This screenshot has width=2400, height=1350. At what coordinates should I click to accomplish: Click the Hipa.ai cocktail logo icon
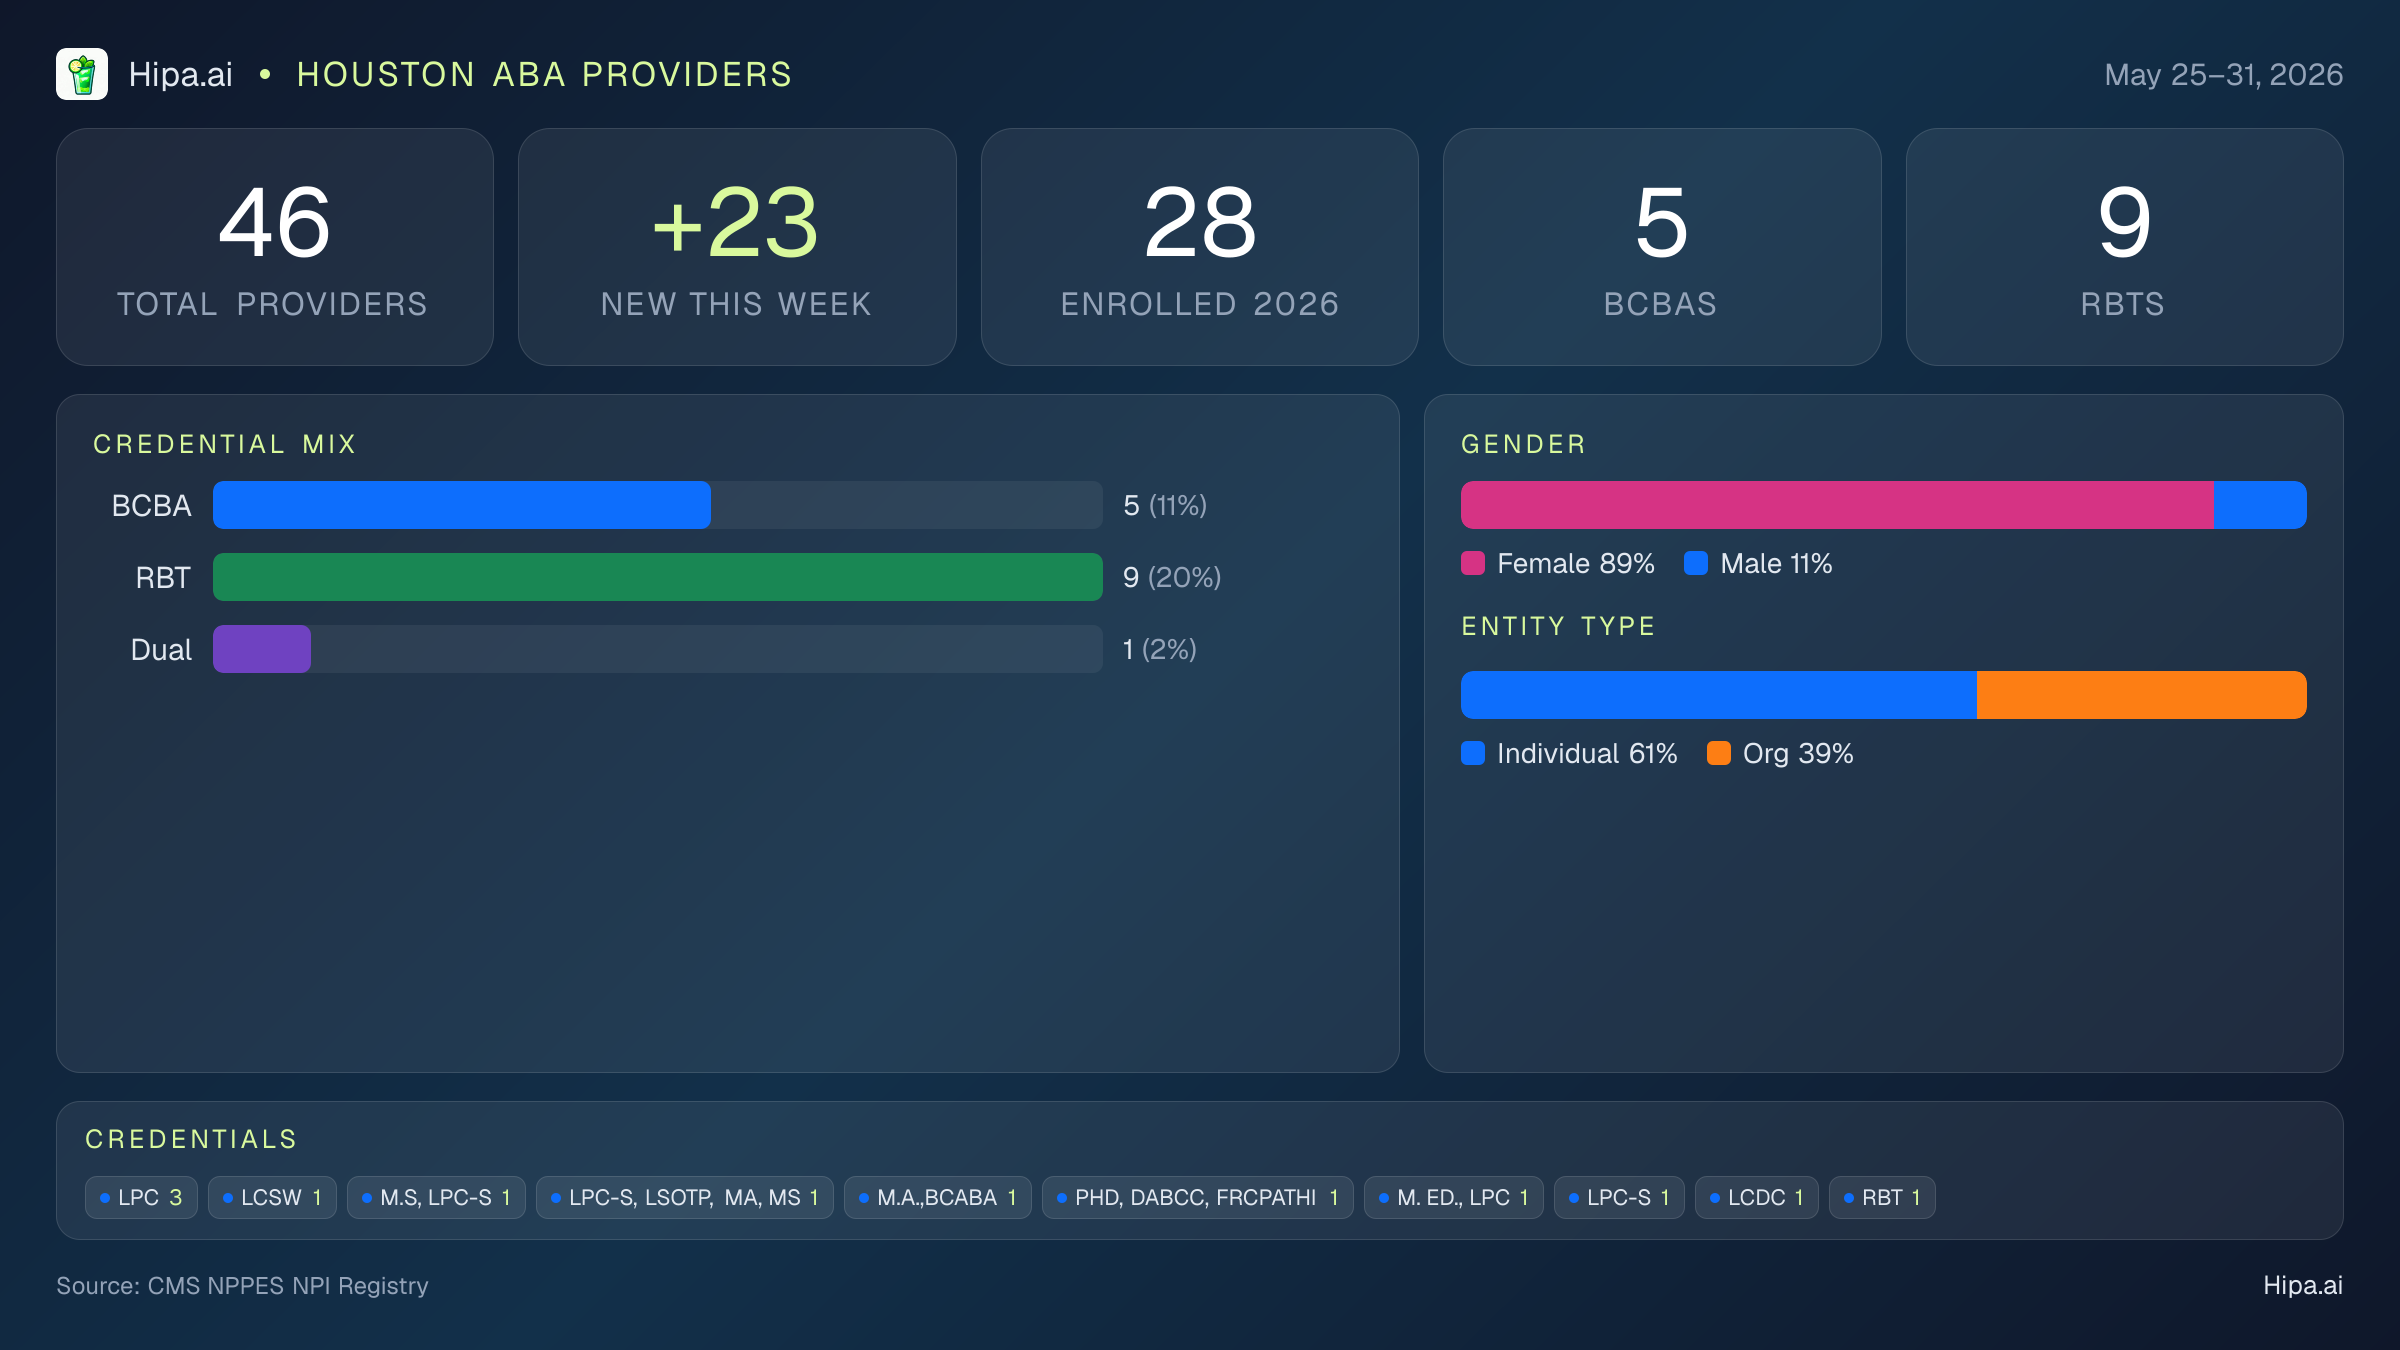pyautogui.click(x=82, y=74)
